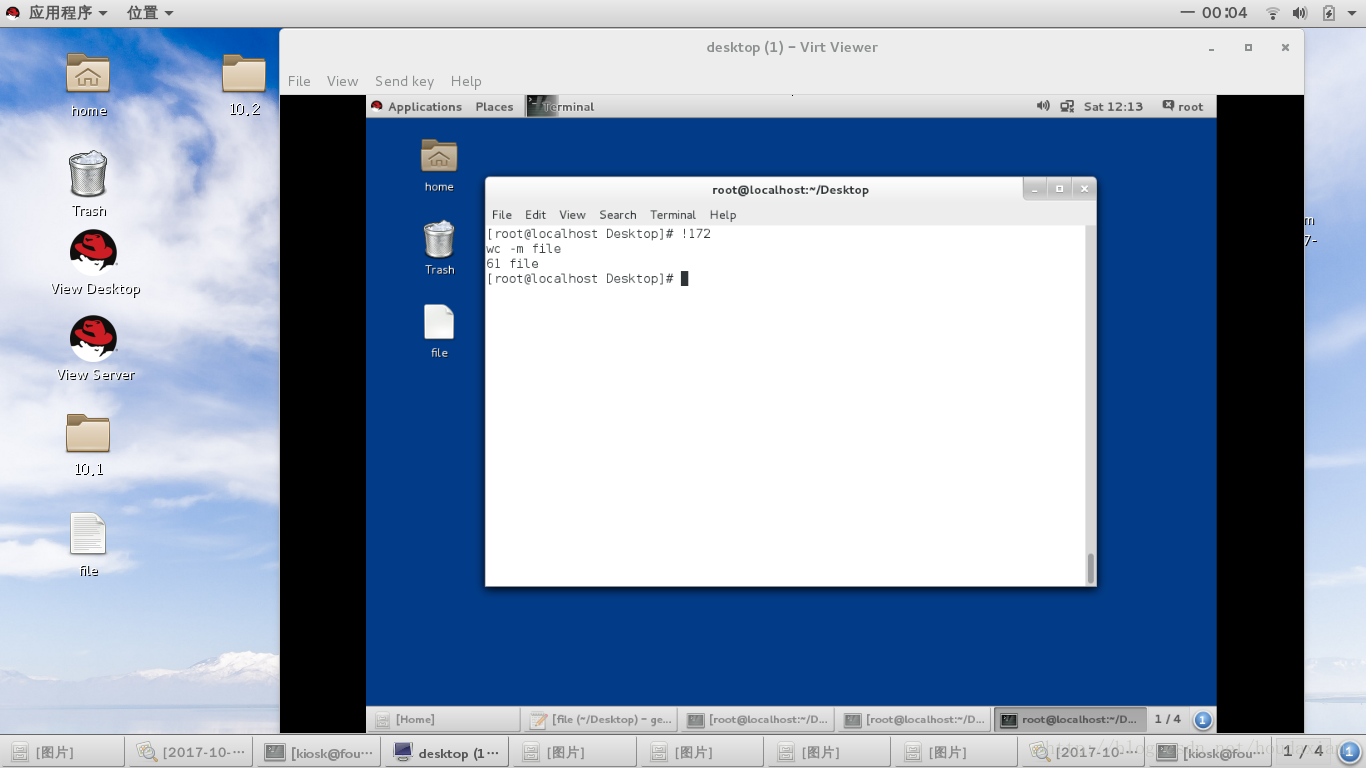Launch the View Server shortcut
The image size is (1366, 768).
coord(95,349)
